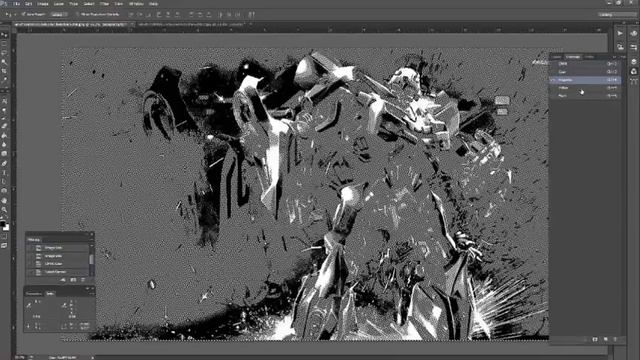Open the Help menu
640x360 pixels.
pyautogui.click(x=153, y=4)
